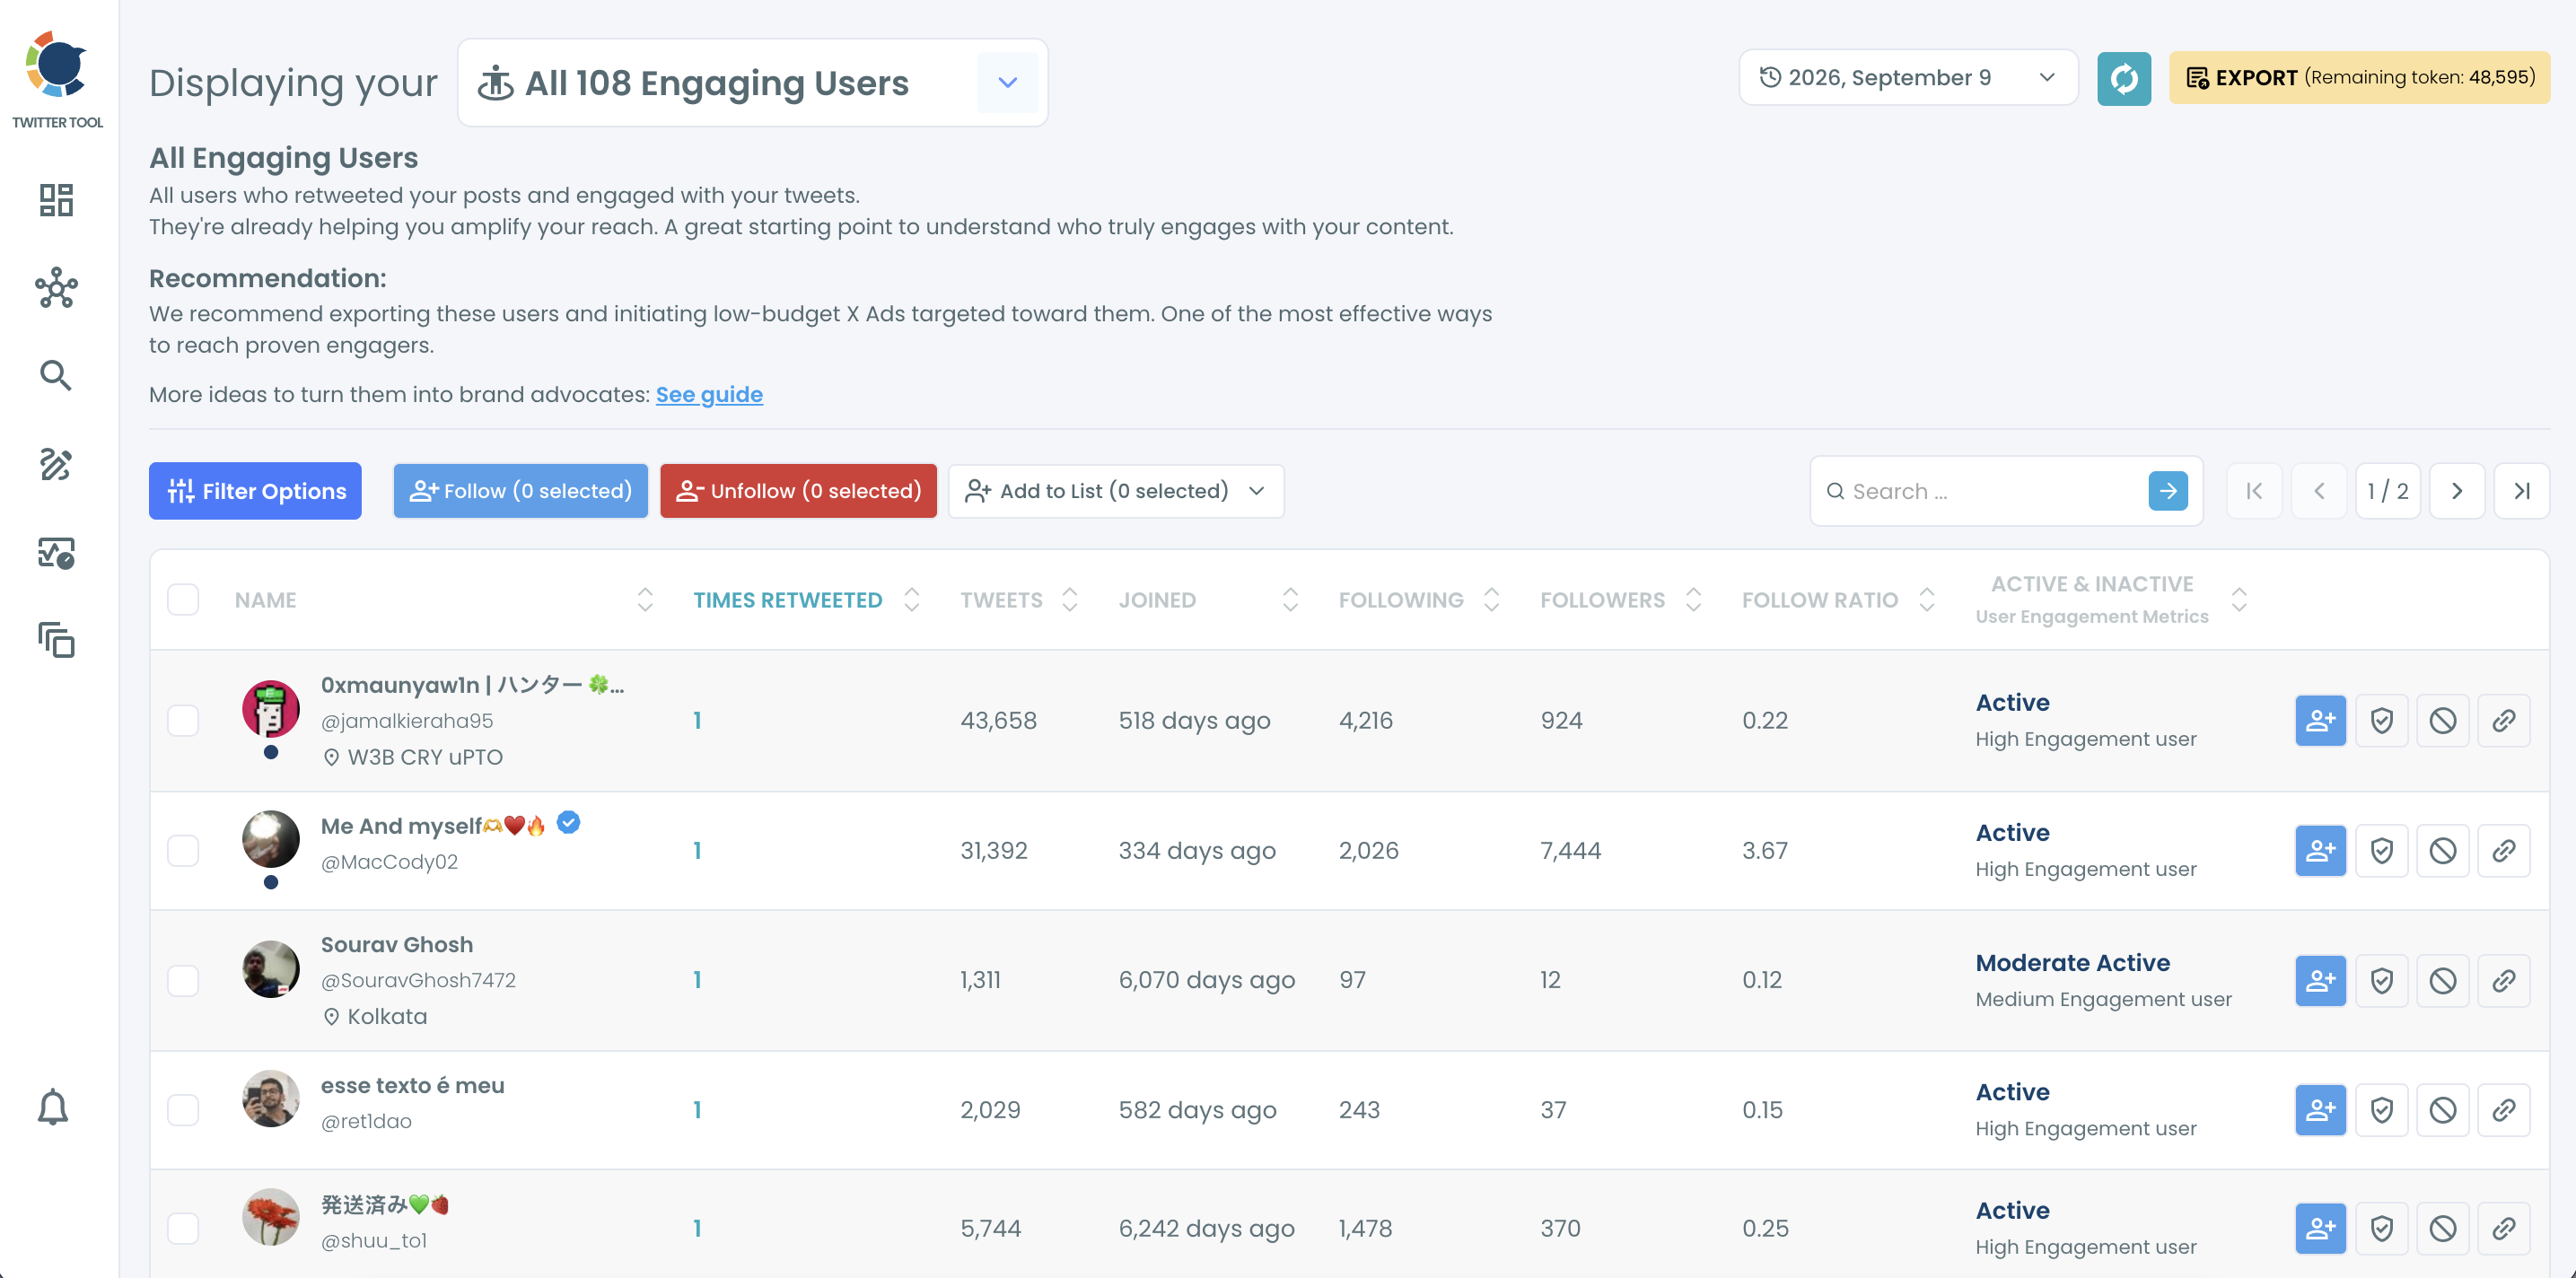Select checkbox for Sourav Ghosh row
This screenshot has height=1278, width=2576.
click(183, 980)
